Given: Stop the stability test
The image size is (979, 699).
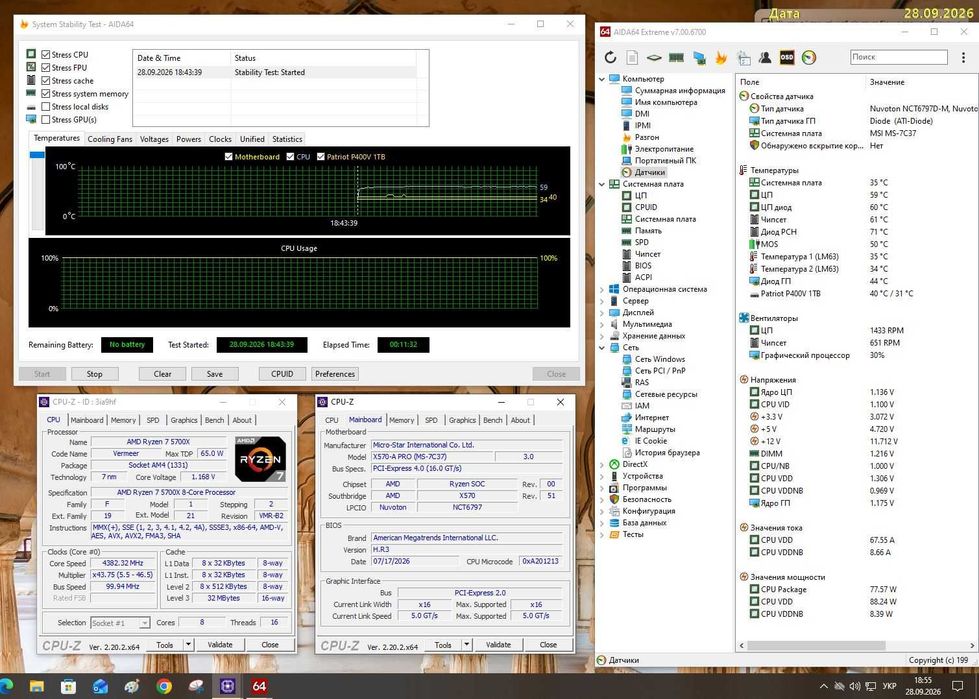Looking at the screenshot, I should pyautogui.click(x=94, y=374).
